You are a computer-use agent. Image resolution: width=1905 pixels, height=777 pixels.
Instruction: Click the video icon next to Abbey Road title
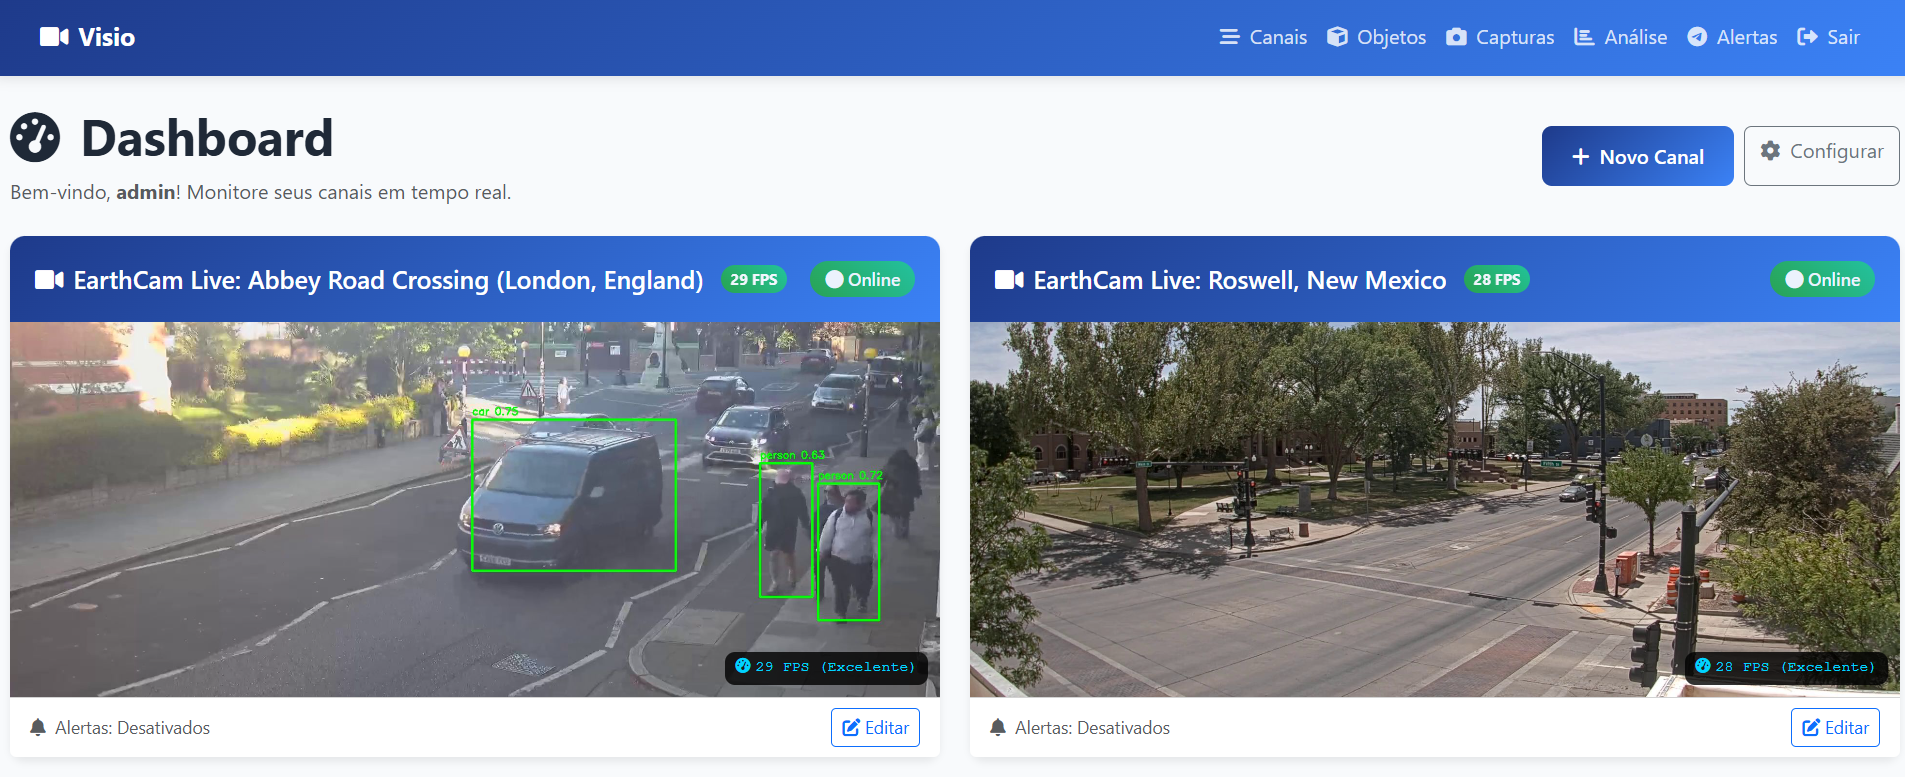(49, 280)
